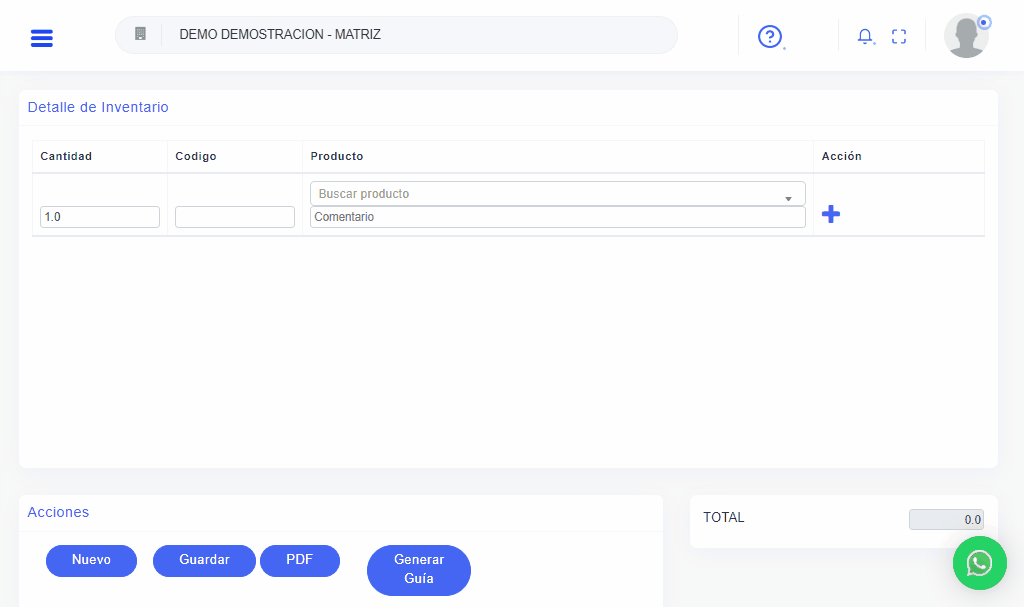This screenshot has width=1024, height=607.
Task: Open the help question mark icon
Action: [769, 37]
